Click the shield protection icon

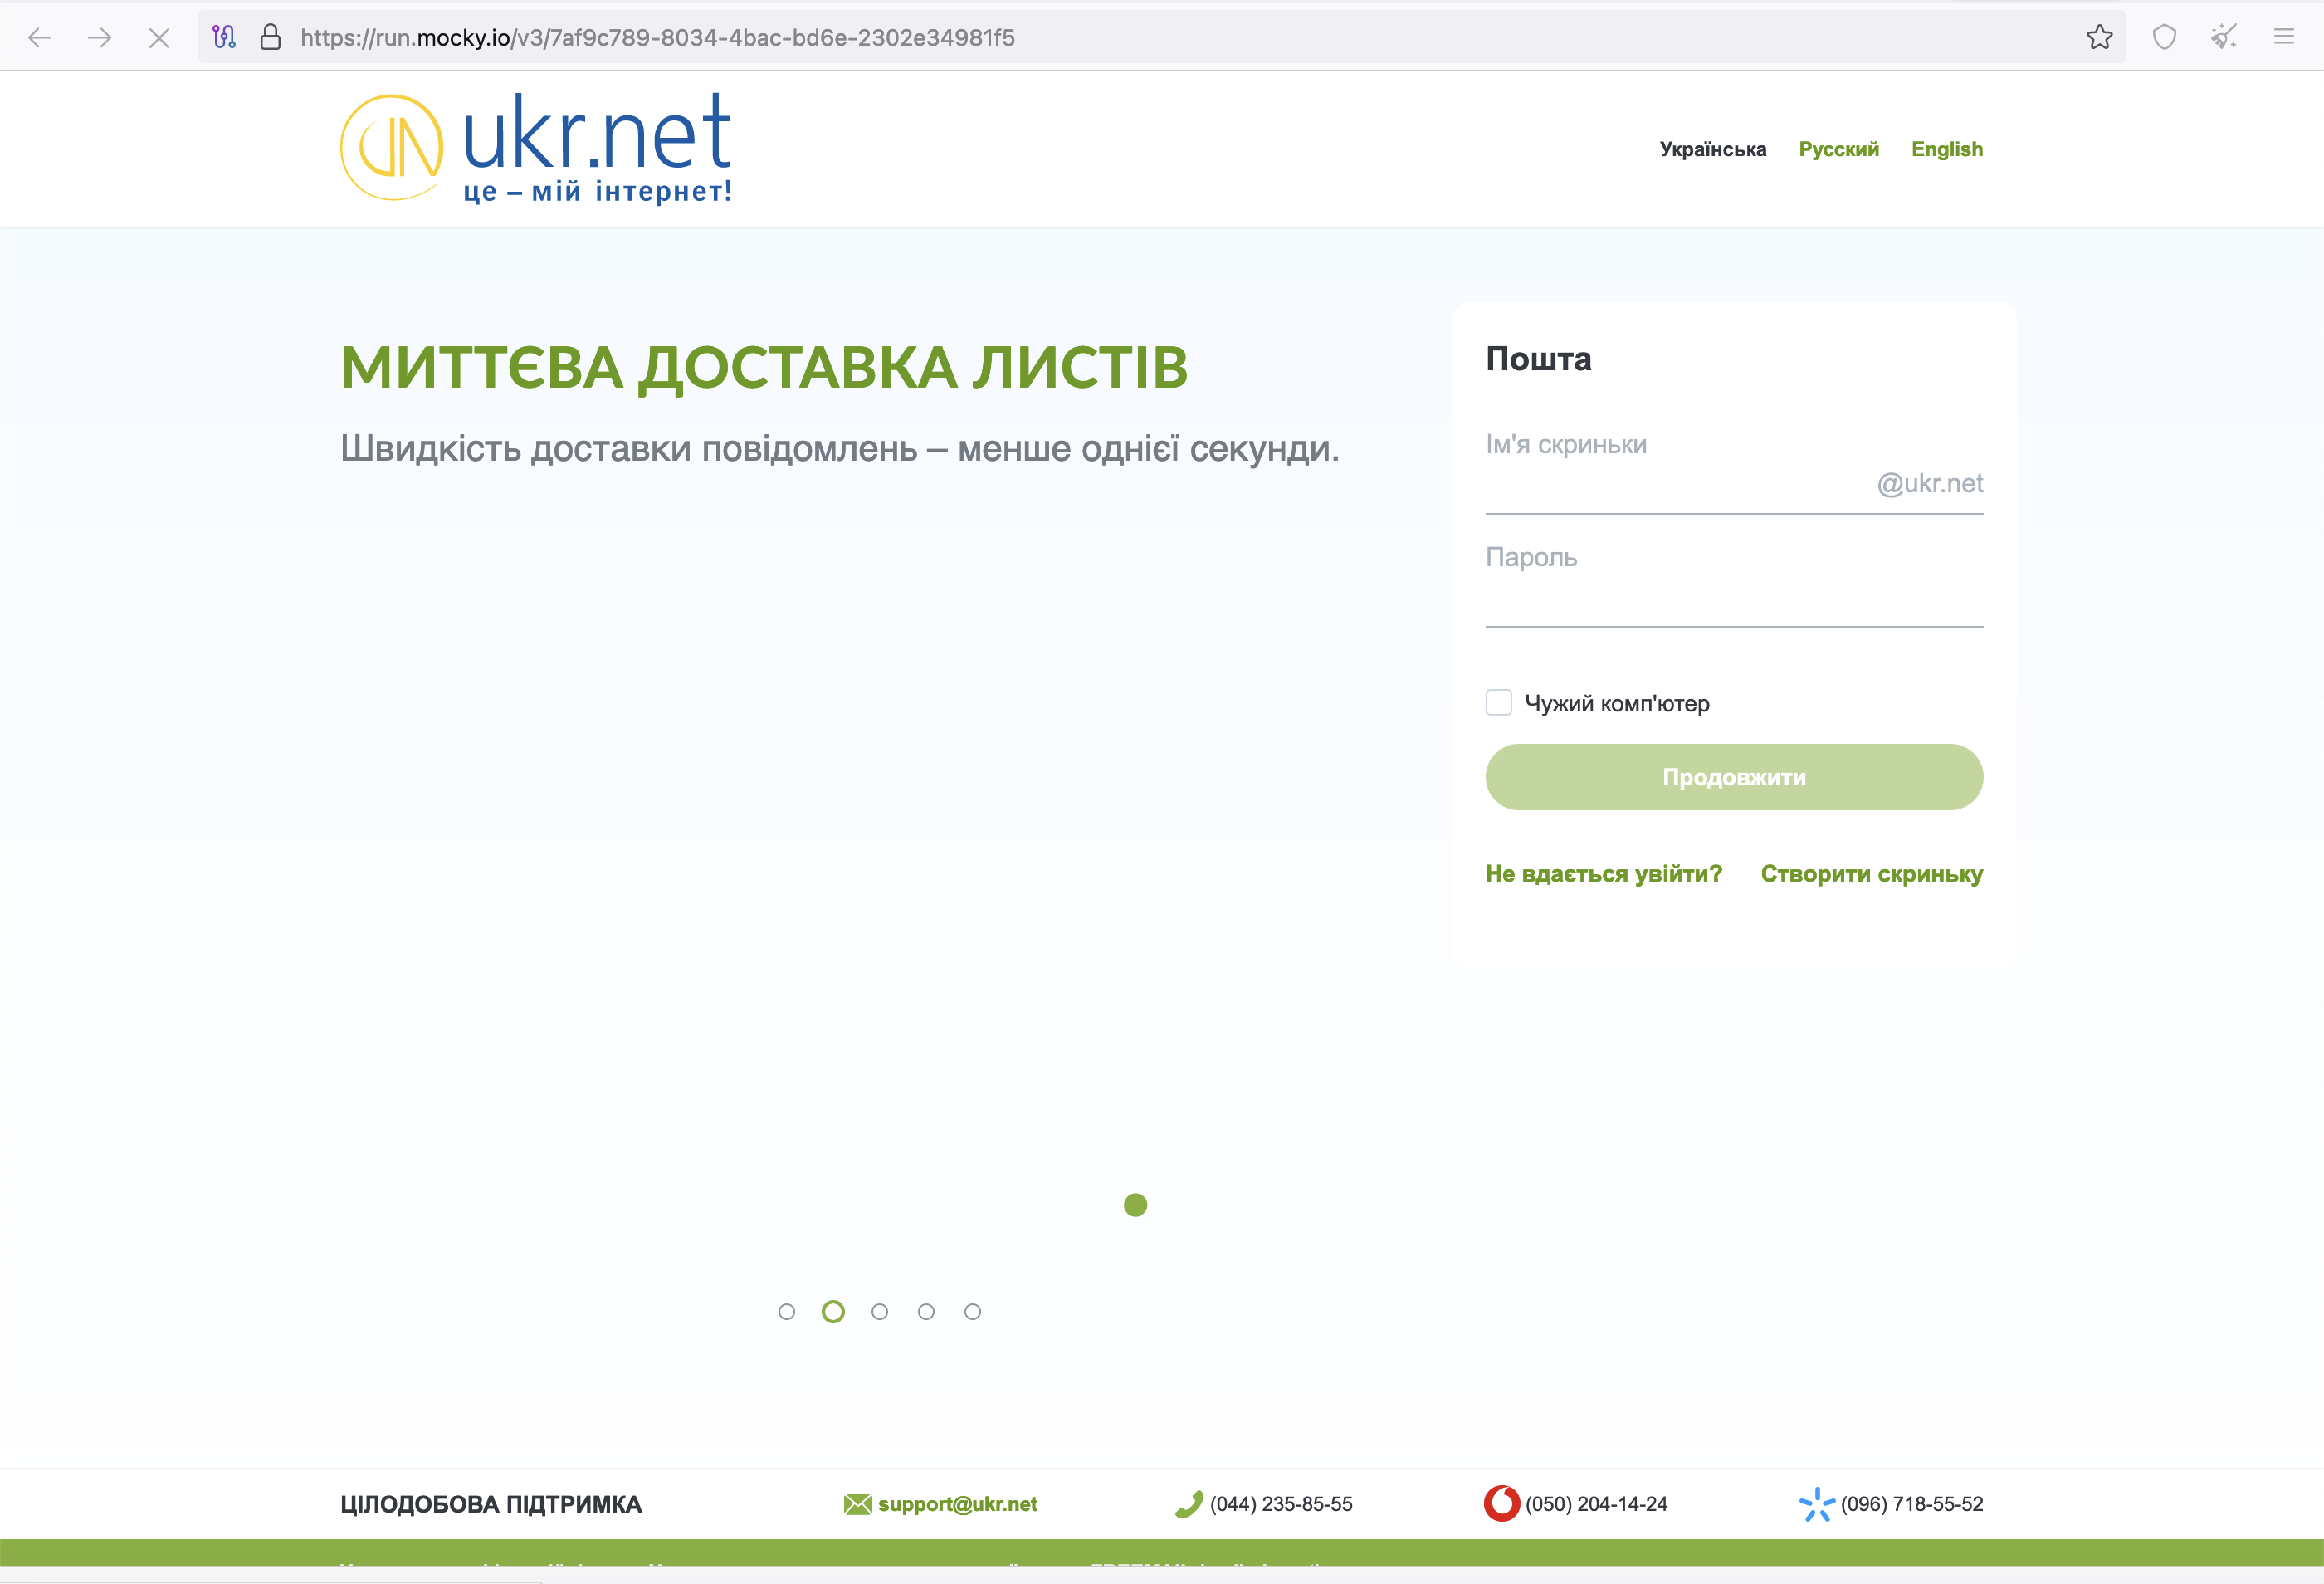tap(2164, 38)
